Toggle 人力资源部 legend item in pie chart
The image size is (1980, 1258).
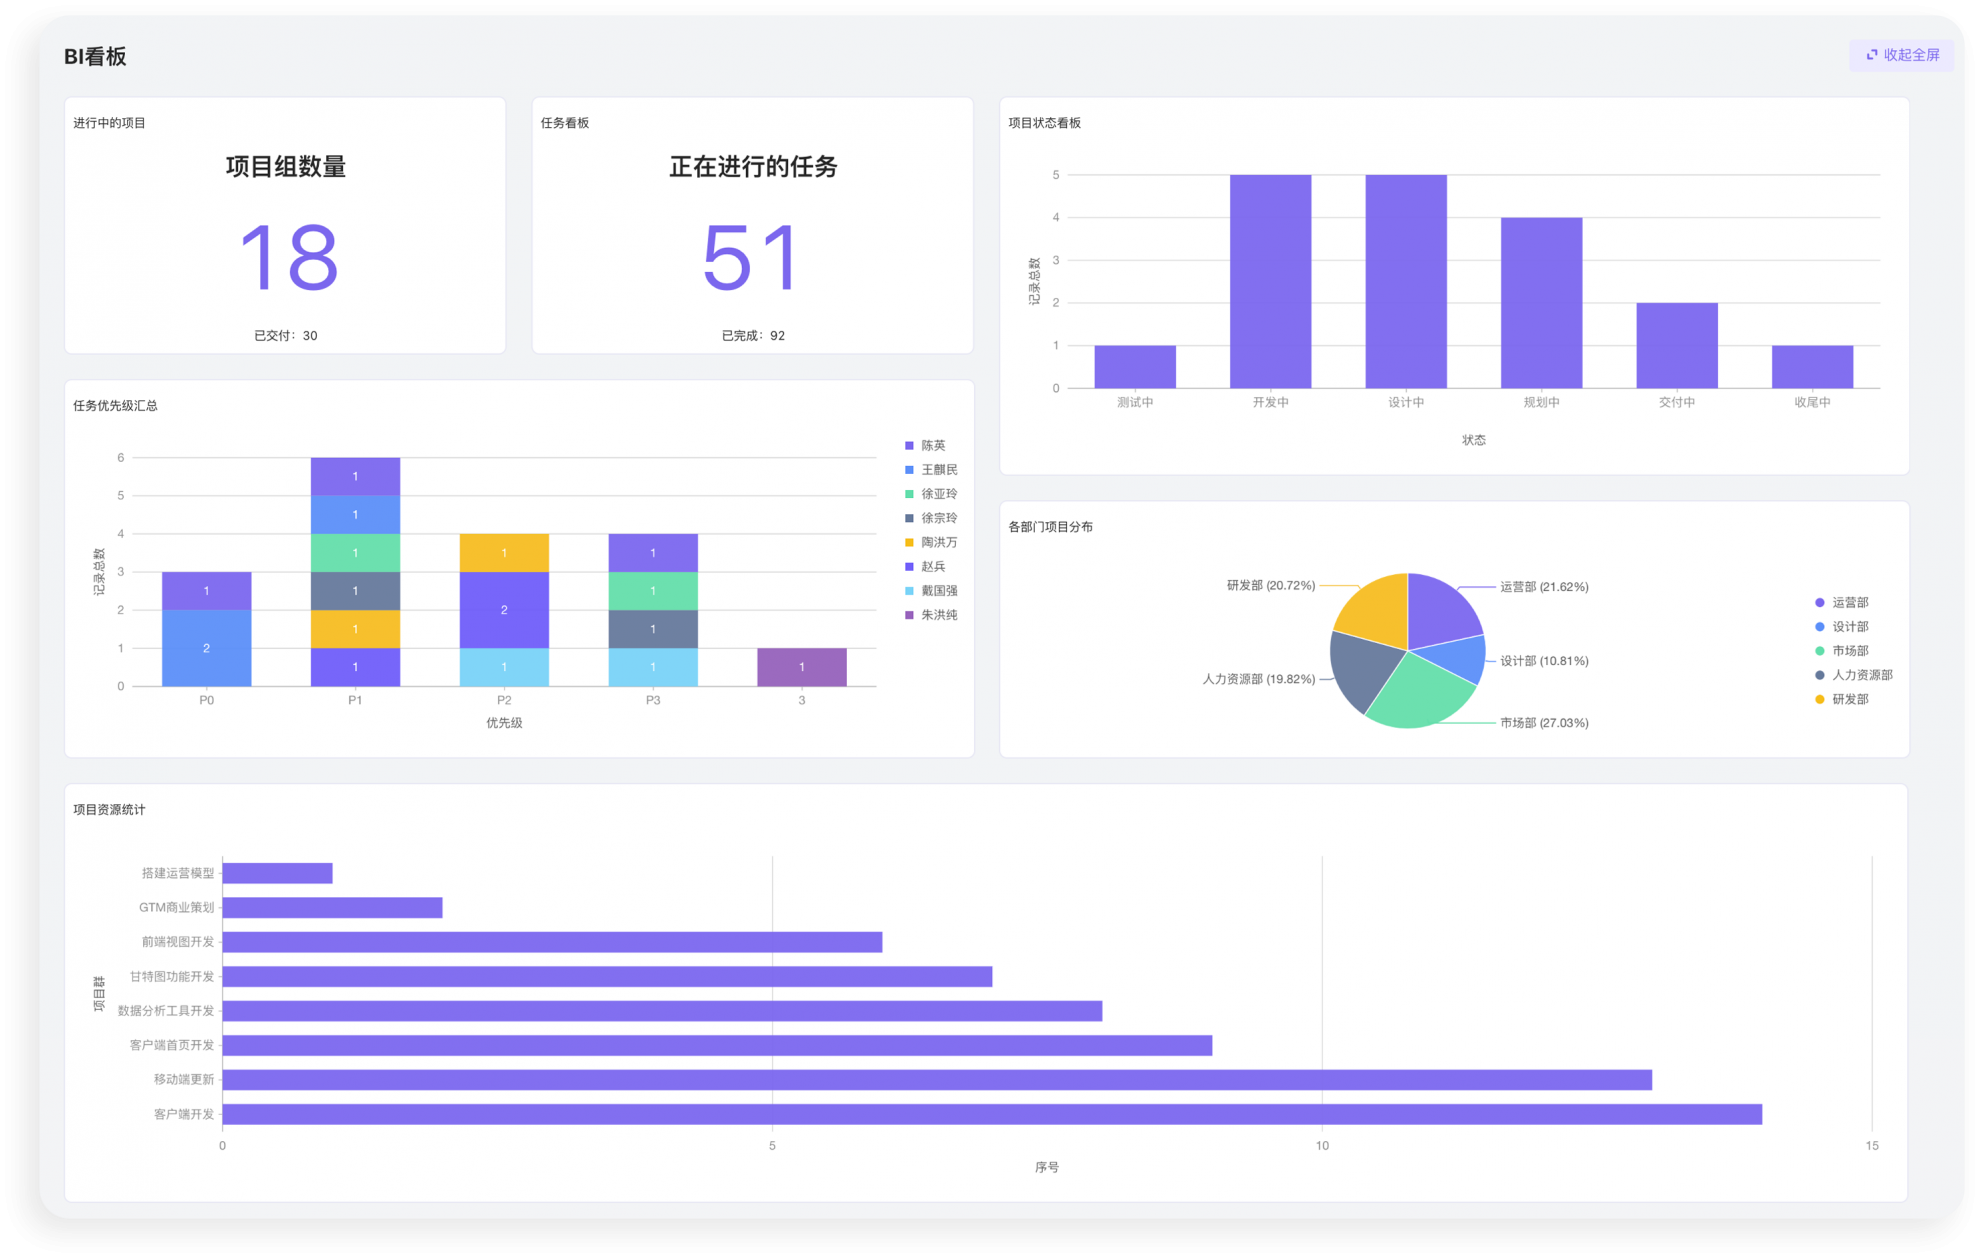click(x=1854, y=675)
